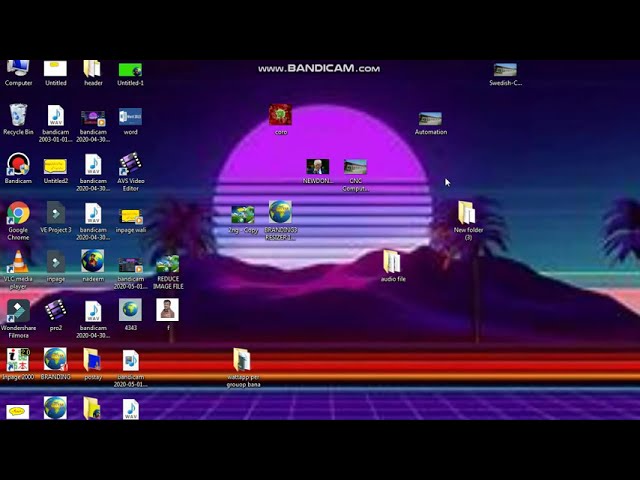Select bandicam 2020-05-01 audio file beside postay

pos(131,367)
